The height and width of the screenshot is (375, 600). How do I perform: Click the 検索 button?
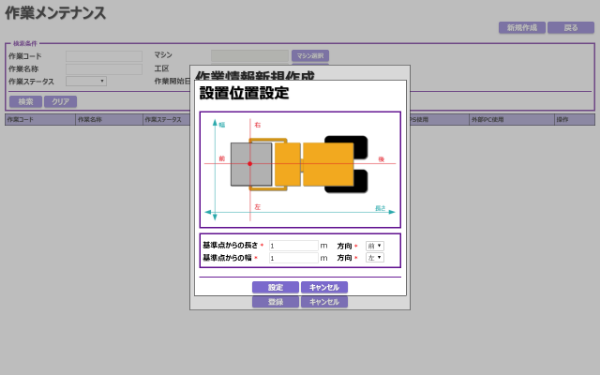tap(26, 102)
